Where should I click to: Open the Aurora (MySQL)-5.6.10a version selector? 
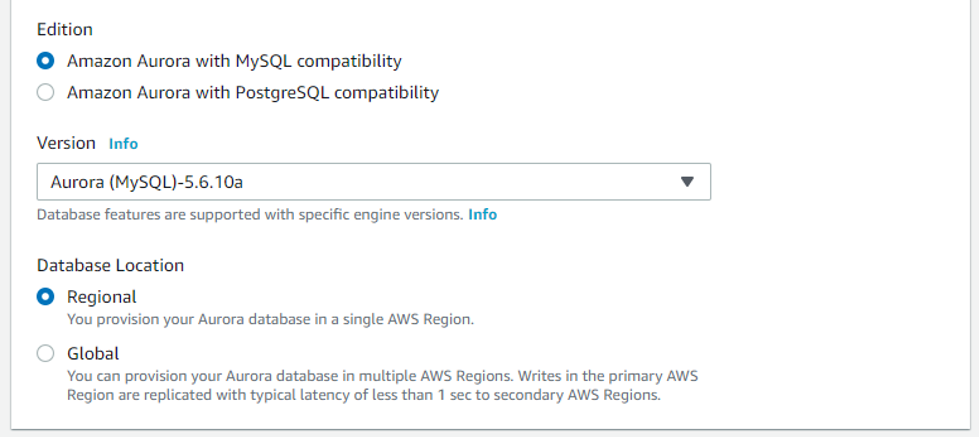coord(373,182)
